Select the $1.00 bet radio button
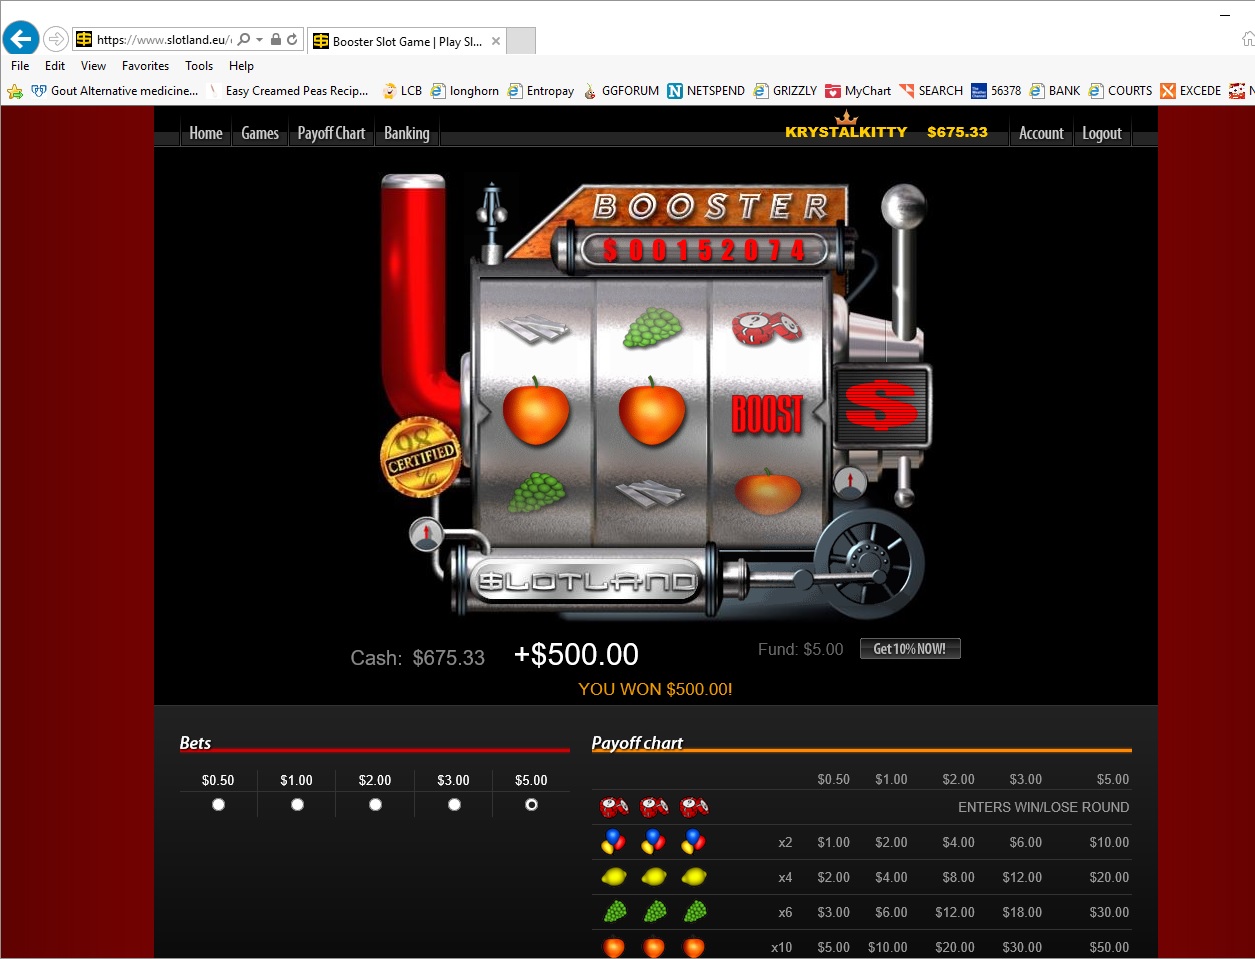This screenshot has height=959, width=1255. click(297, 805)
